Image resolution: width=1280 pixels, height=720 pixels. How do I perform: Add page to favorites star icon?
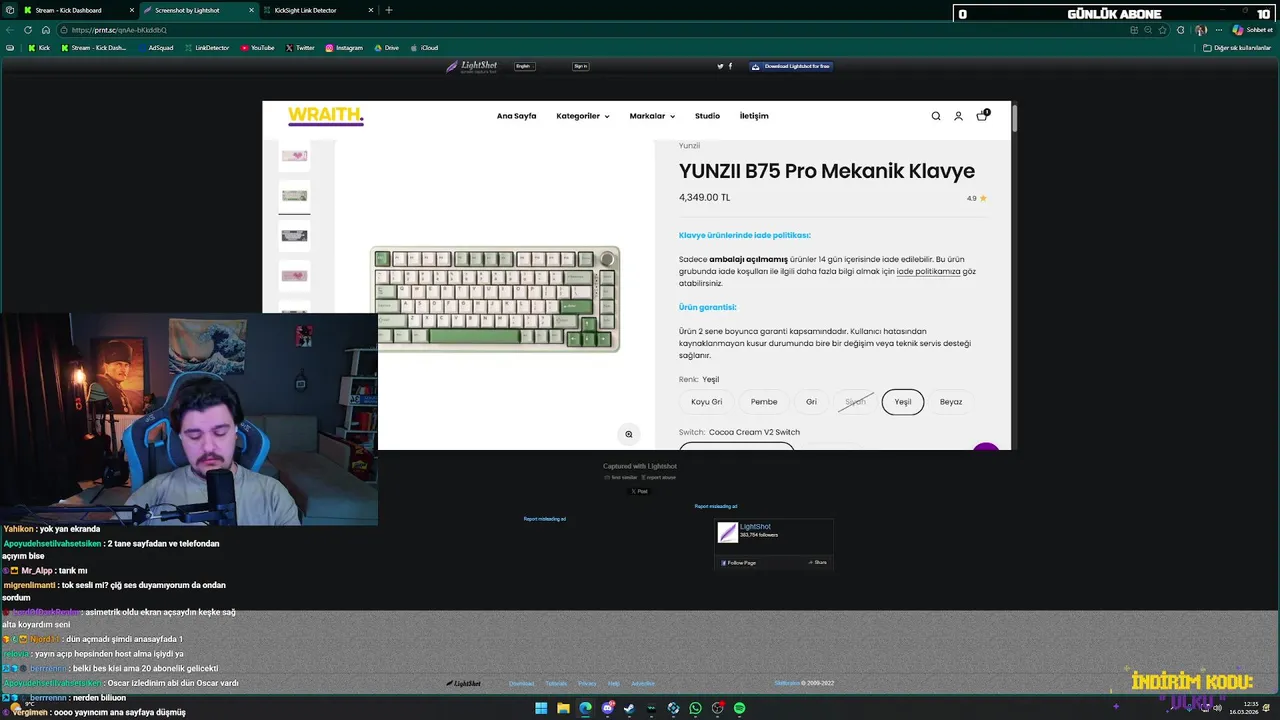[1163, 30]
